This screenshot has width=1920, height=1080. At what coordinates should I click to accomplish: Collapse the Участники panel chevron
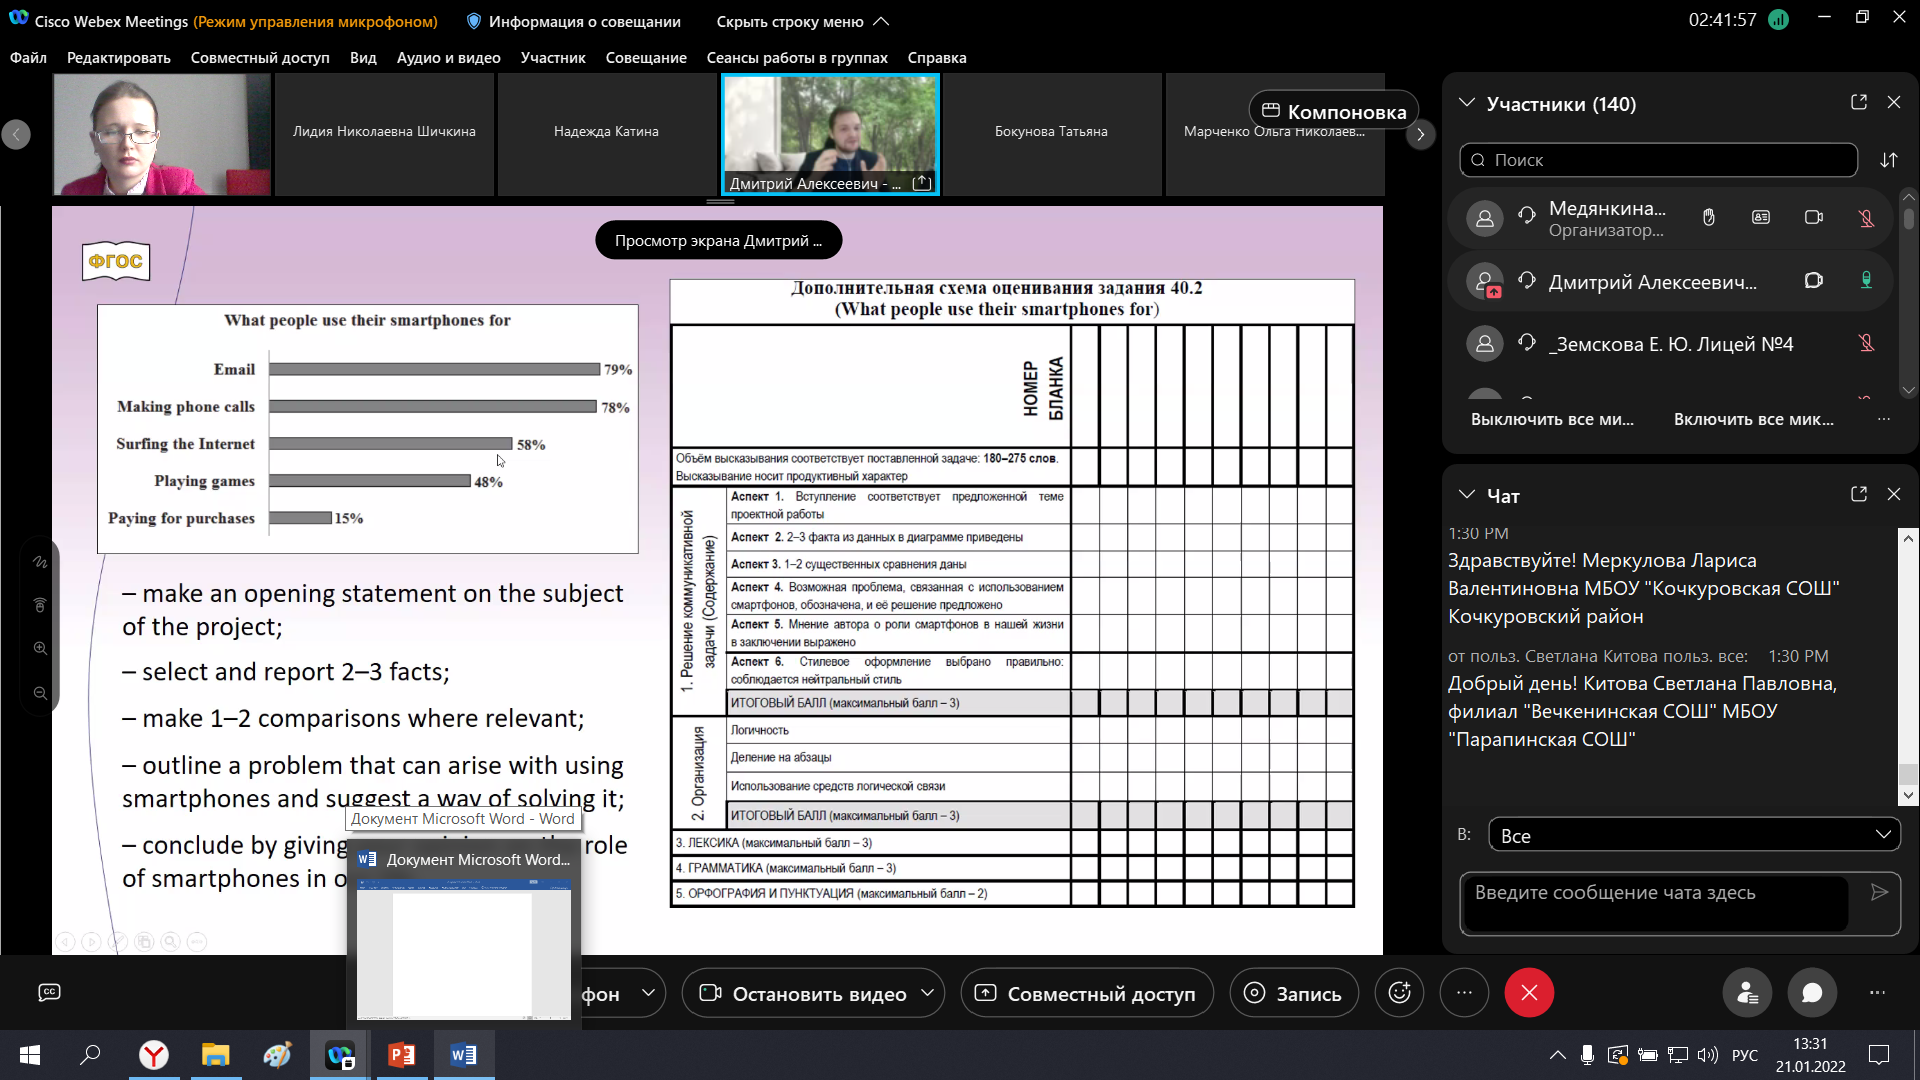click(x=1467, y=103)
